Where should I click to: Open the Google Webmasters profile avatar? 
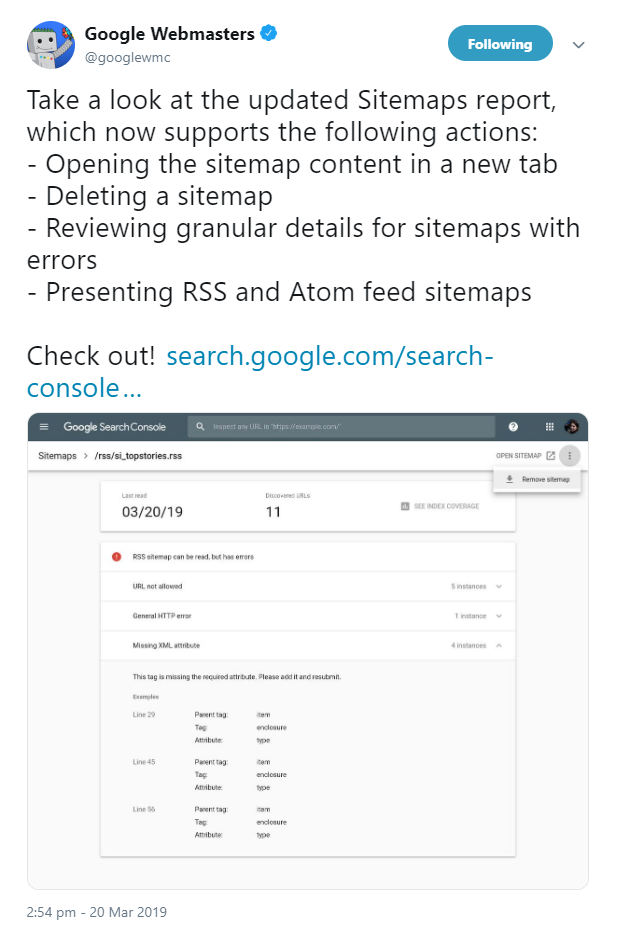point(51,44)
